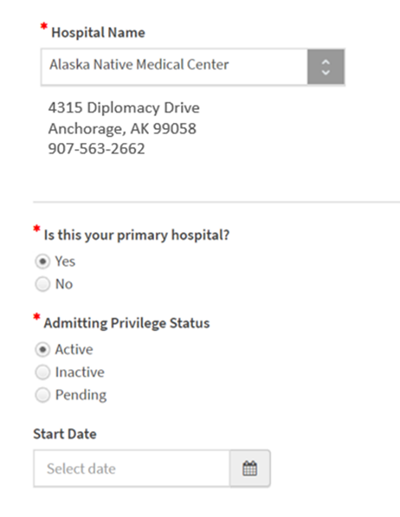Click the 'Is this your primary hospital?' label
The width and height of the screenshot is (400, 517).
coord(137,235)
